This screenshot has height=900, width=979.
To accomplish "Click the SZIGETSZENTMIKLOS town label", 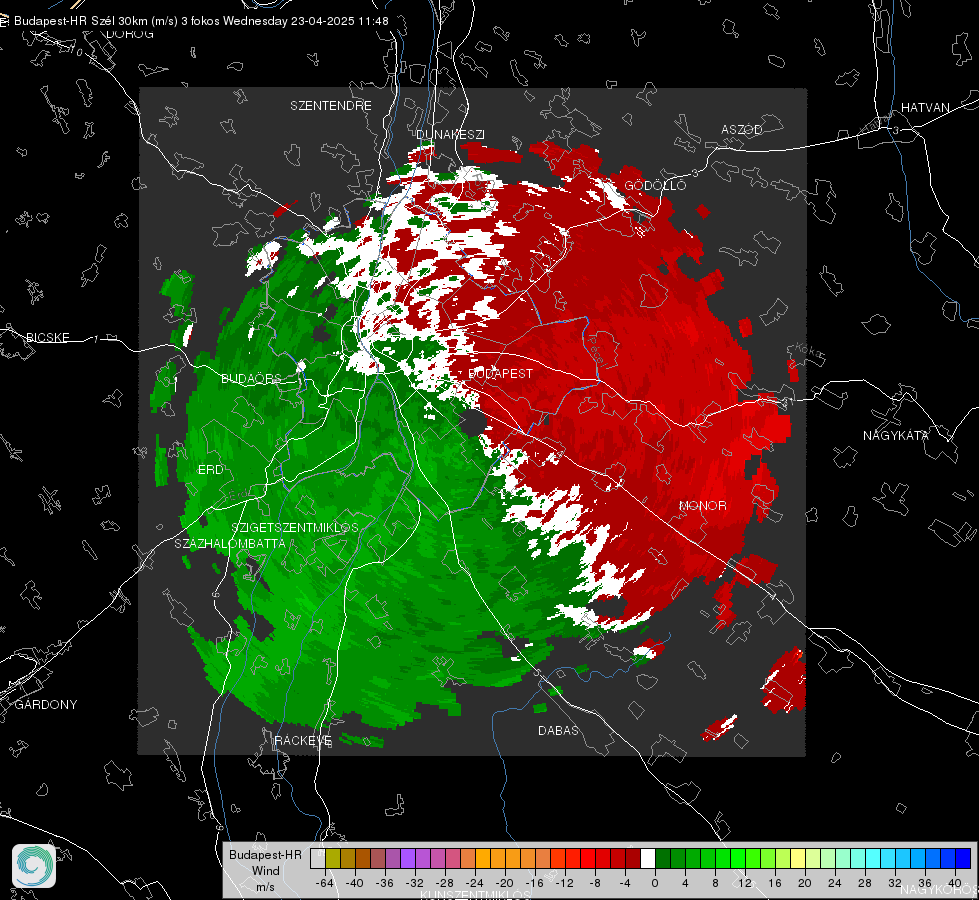I will coord(295,527).
